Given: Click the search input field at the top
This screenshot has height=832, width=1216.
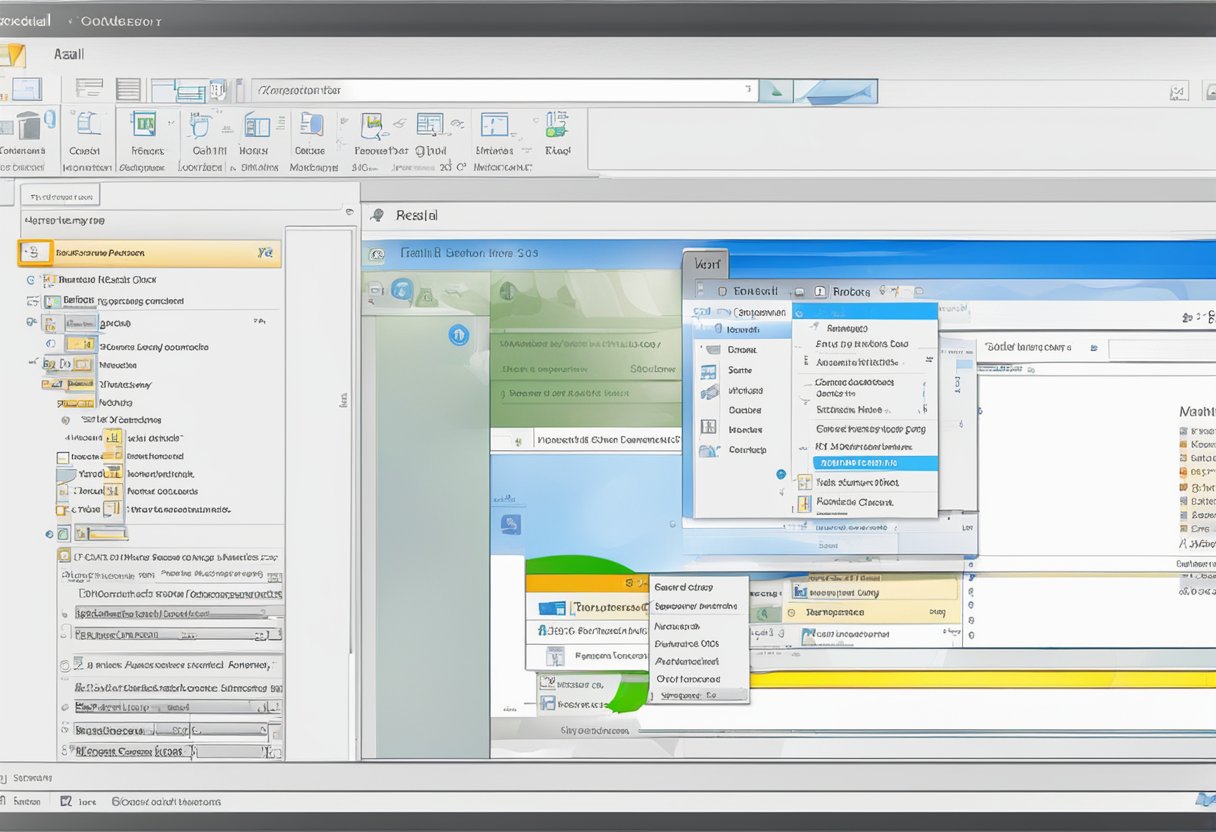Looking at the screenshot, I should pos(500,90).
